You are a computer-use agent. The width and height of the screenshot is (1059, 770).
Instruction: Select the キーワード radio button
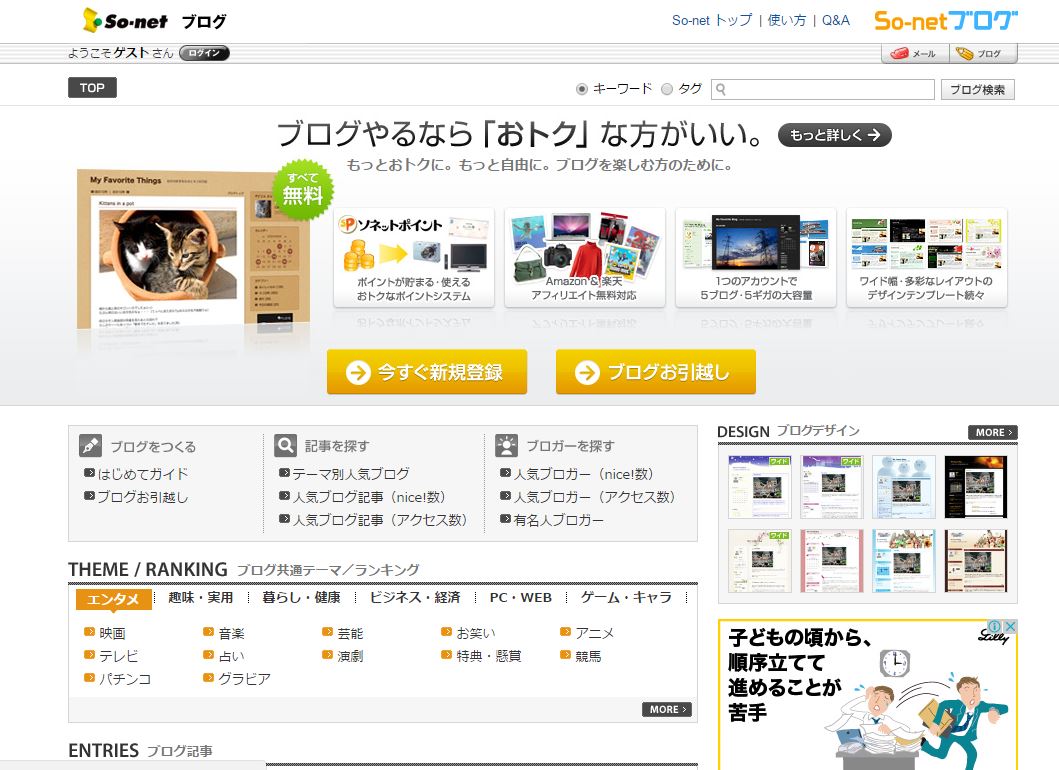click(582, 89)
